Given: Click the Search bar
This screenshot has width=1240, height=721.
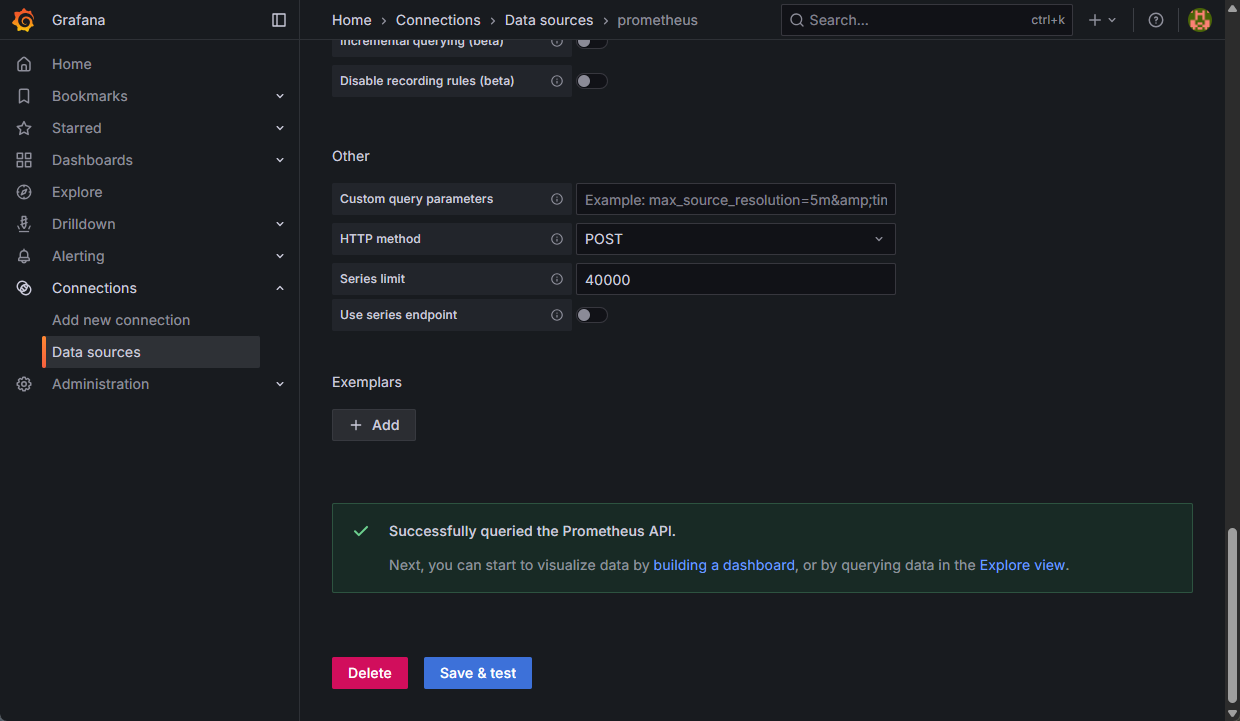Looking at the screenshot, I should click(x=927, y=20).
